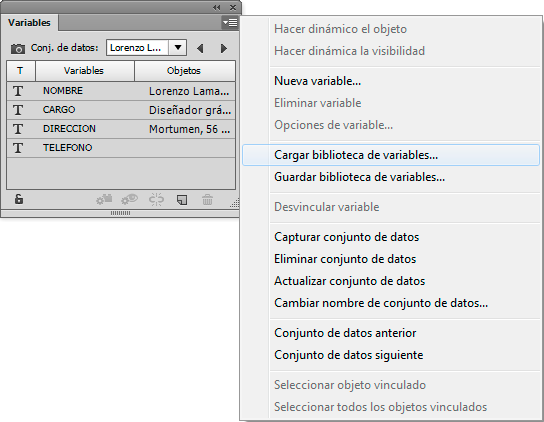Sort by the Objetos column header
This screenshot has height=422, width=544.
coord(185,71)
